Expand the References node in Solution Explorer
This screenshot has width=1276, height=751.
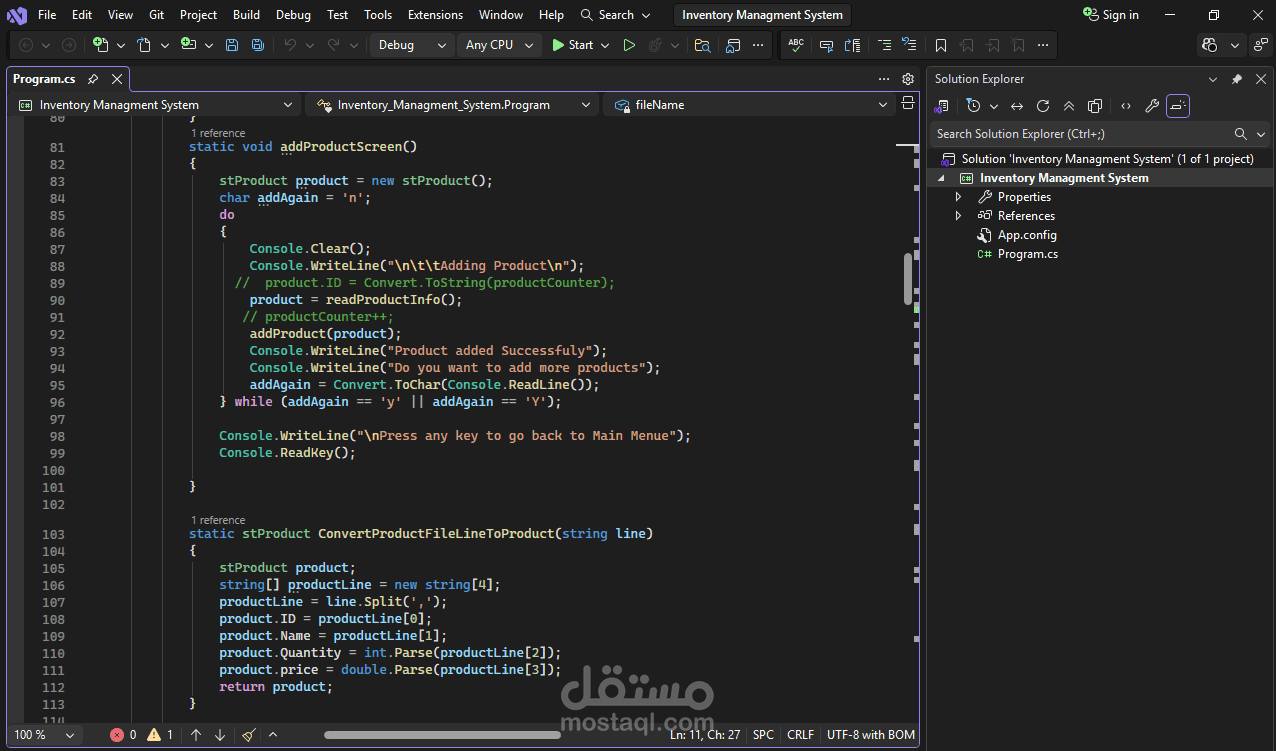pos(959,216)
